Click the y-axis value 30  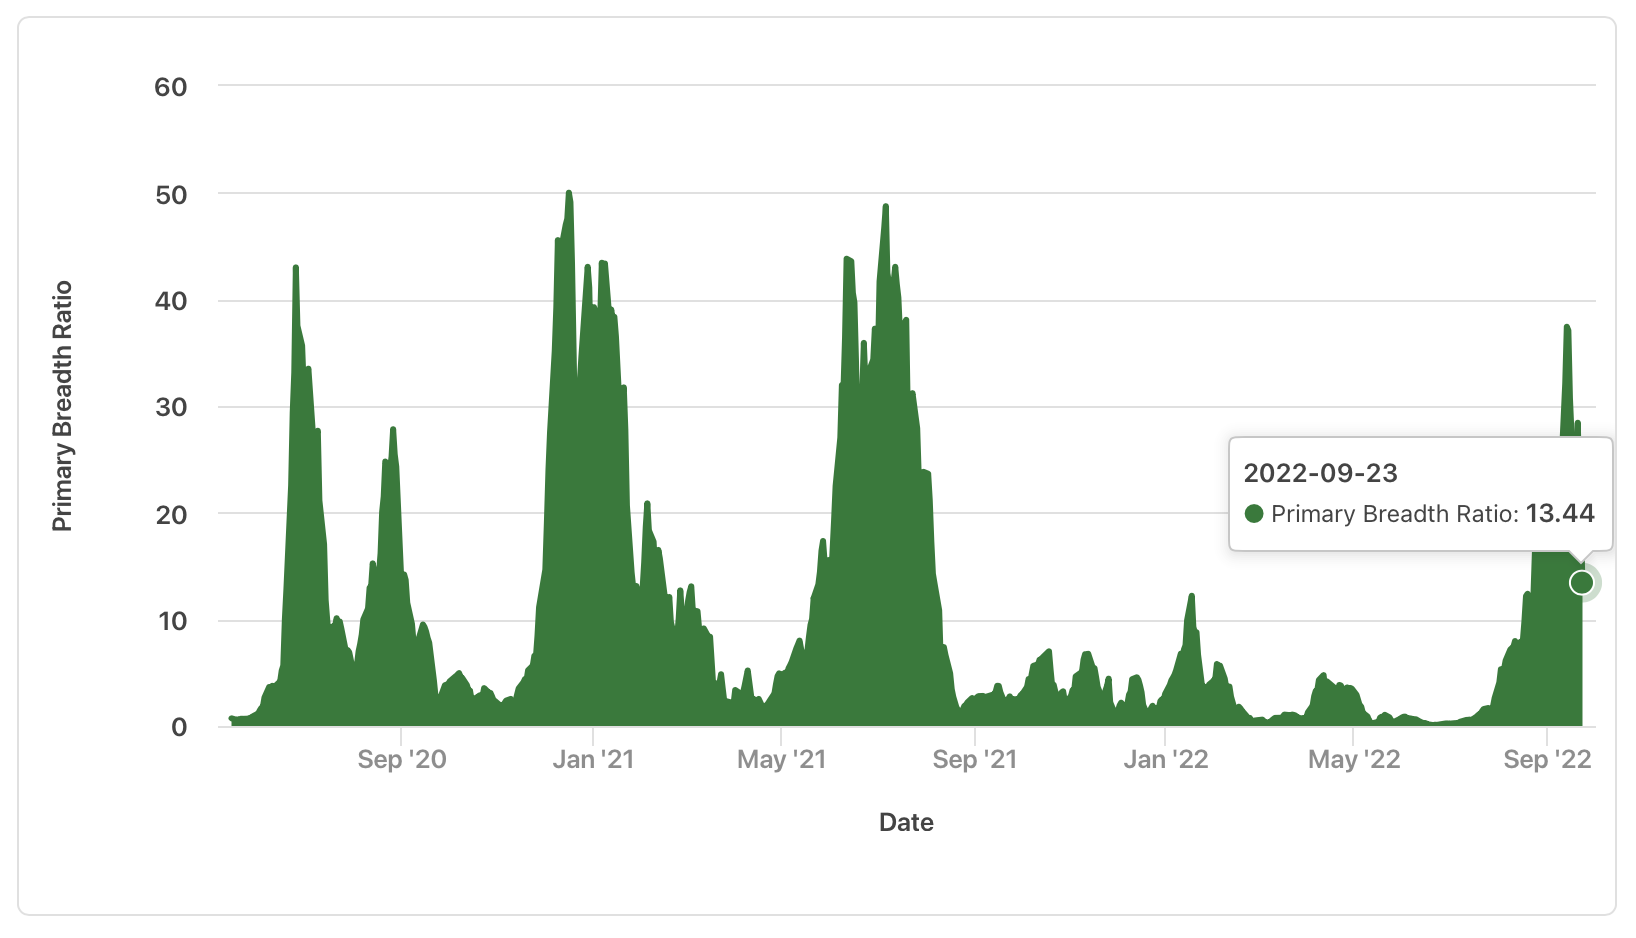tap(171, 407)
